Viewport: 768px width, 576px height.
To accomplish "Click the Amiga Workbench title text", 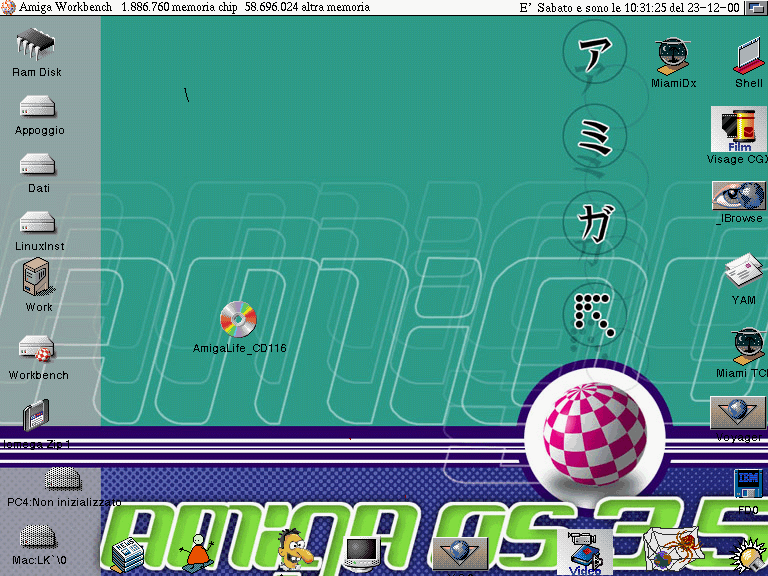I will click(65, 7).
